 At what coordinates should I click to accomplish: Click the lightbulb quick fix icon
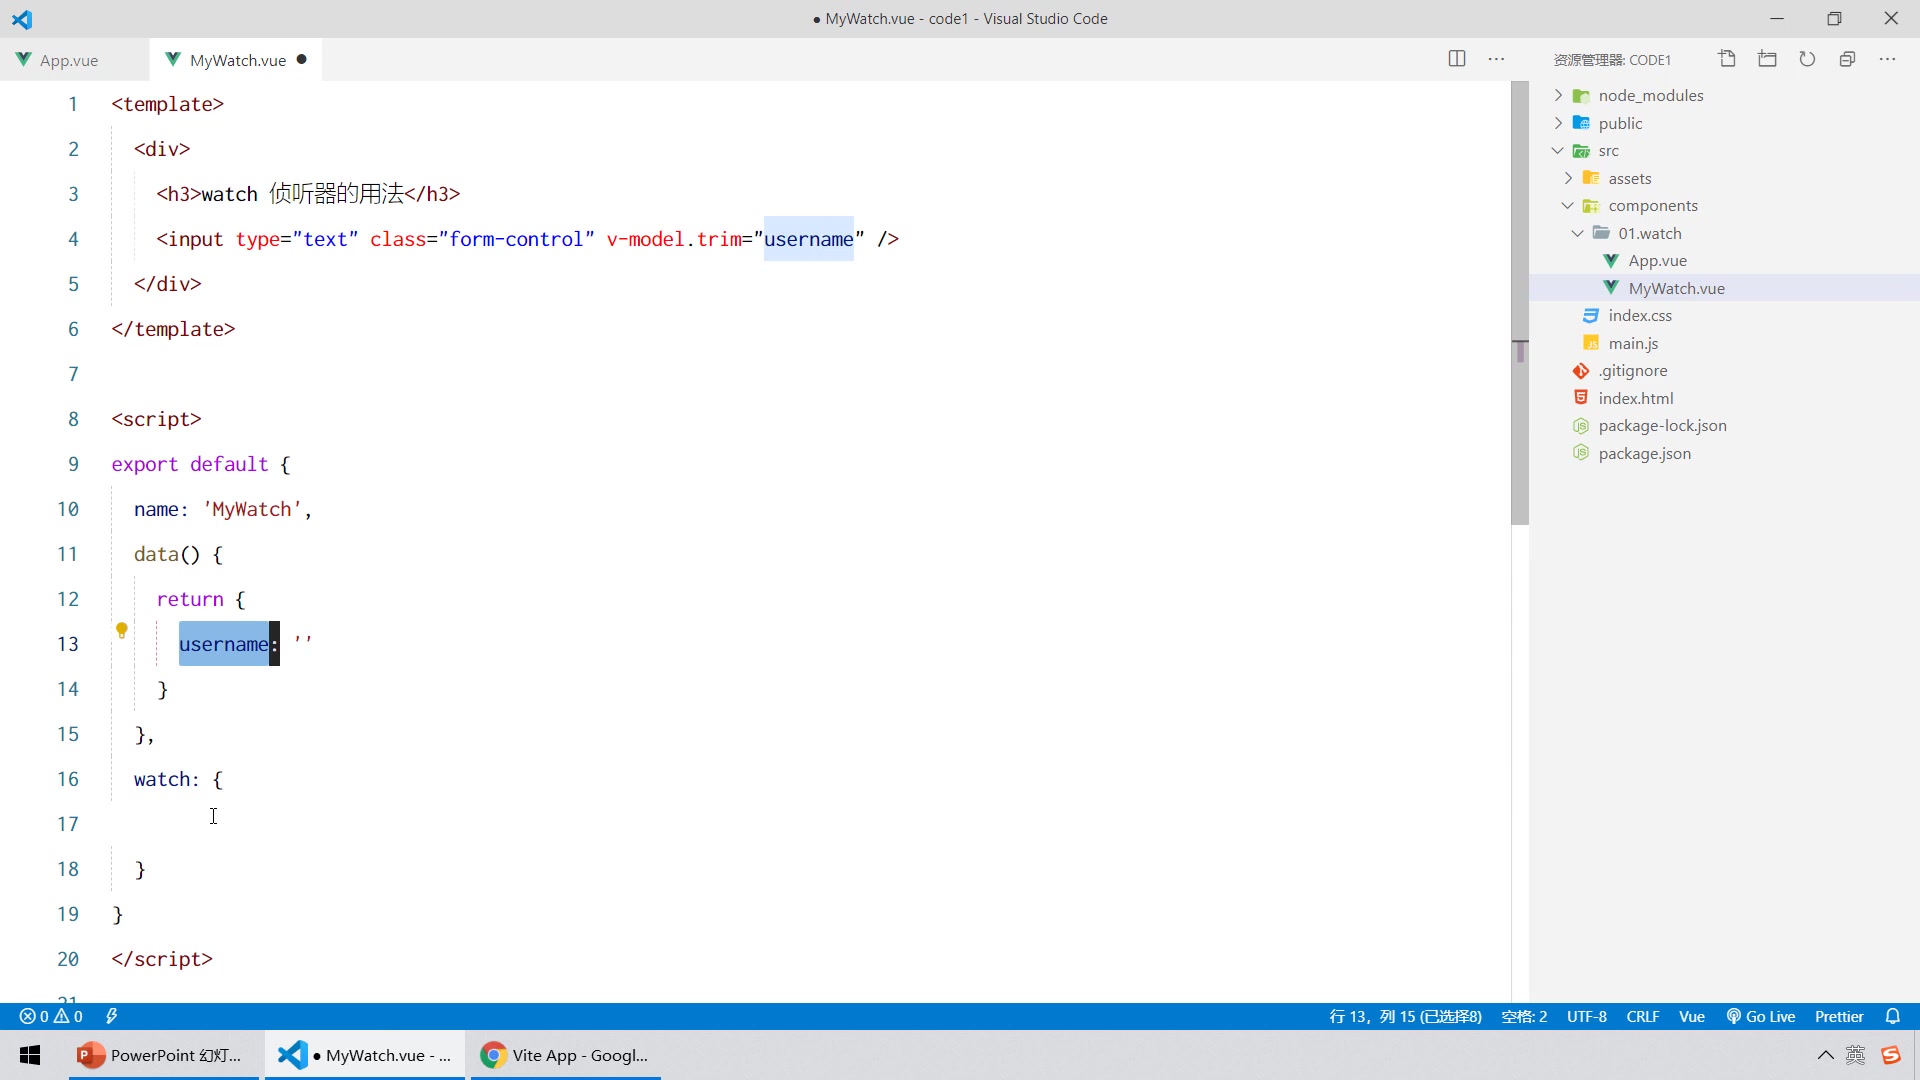coord(122,630)
